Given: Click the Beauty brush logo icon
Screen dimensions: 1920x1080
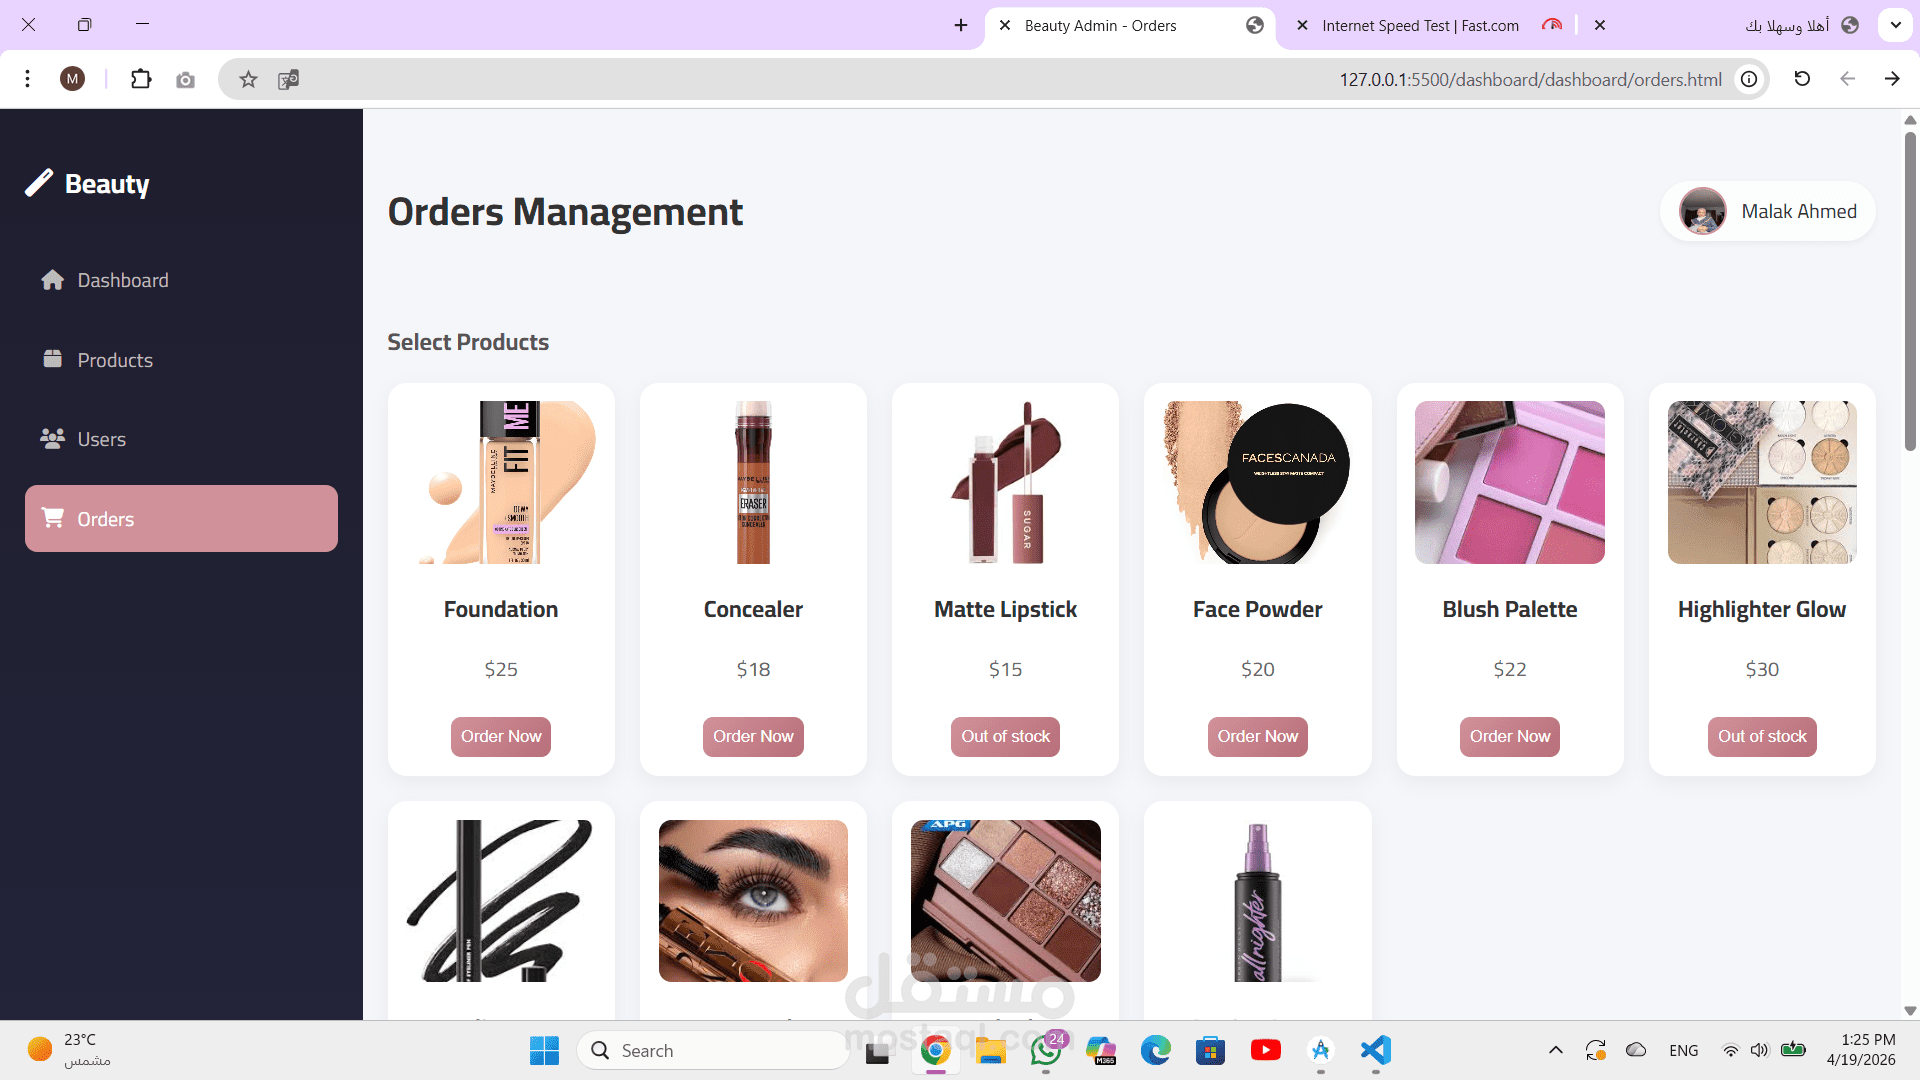Looking at the screenshot, I should tap(39, 183).
